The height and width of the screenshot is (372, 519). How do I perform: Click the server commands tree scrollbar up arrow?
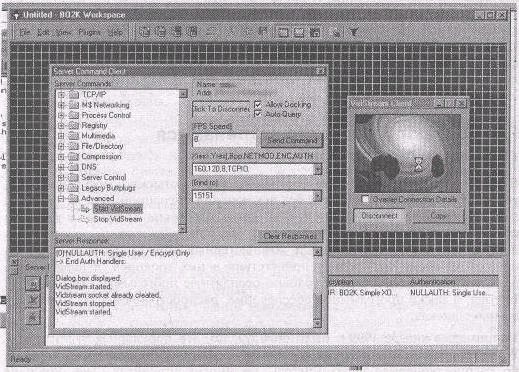(x=183, y=94)
